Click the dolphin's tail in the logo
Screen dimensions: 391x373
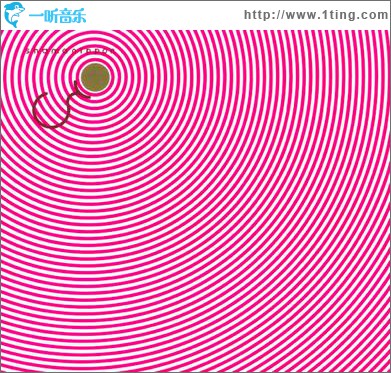coord(14,24)
